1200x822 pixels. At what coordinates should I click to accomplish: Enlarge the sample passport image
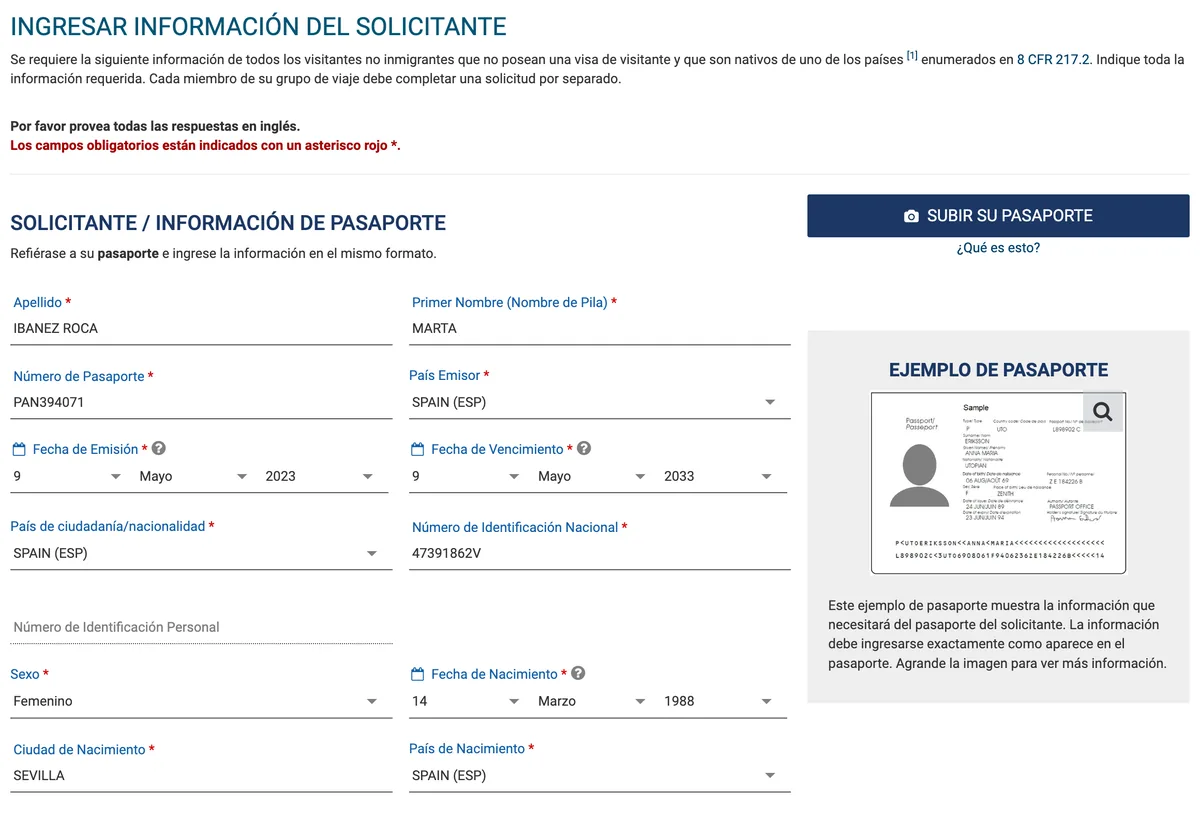pos(998,483)
